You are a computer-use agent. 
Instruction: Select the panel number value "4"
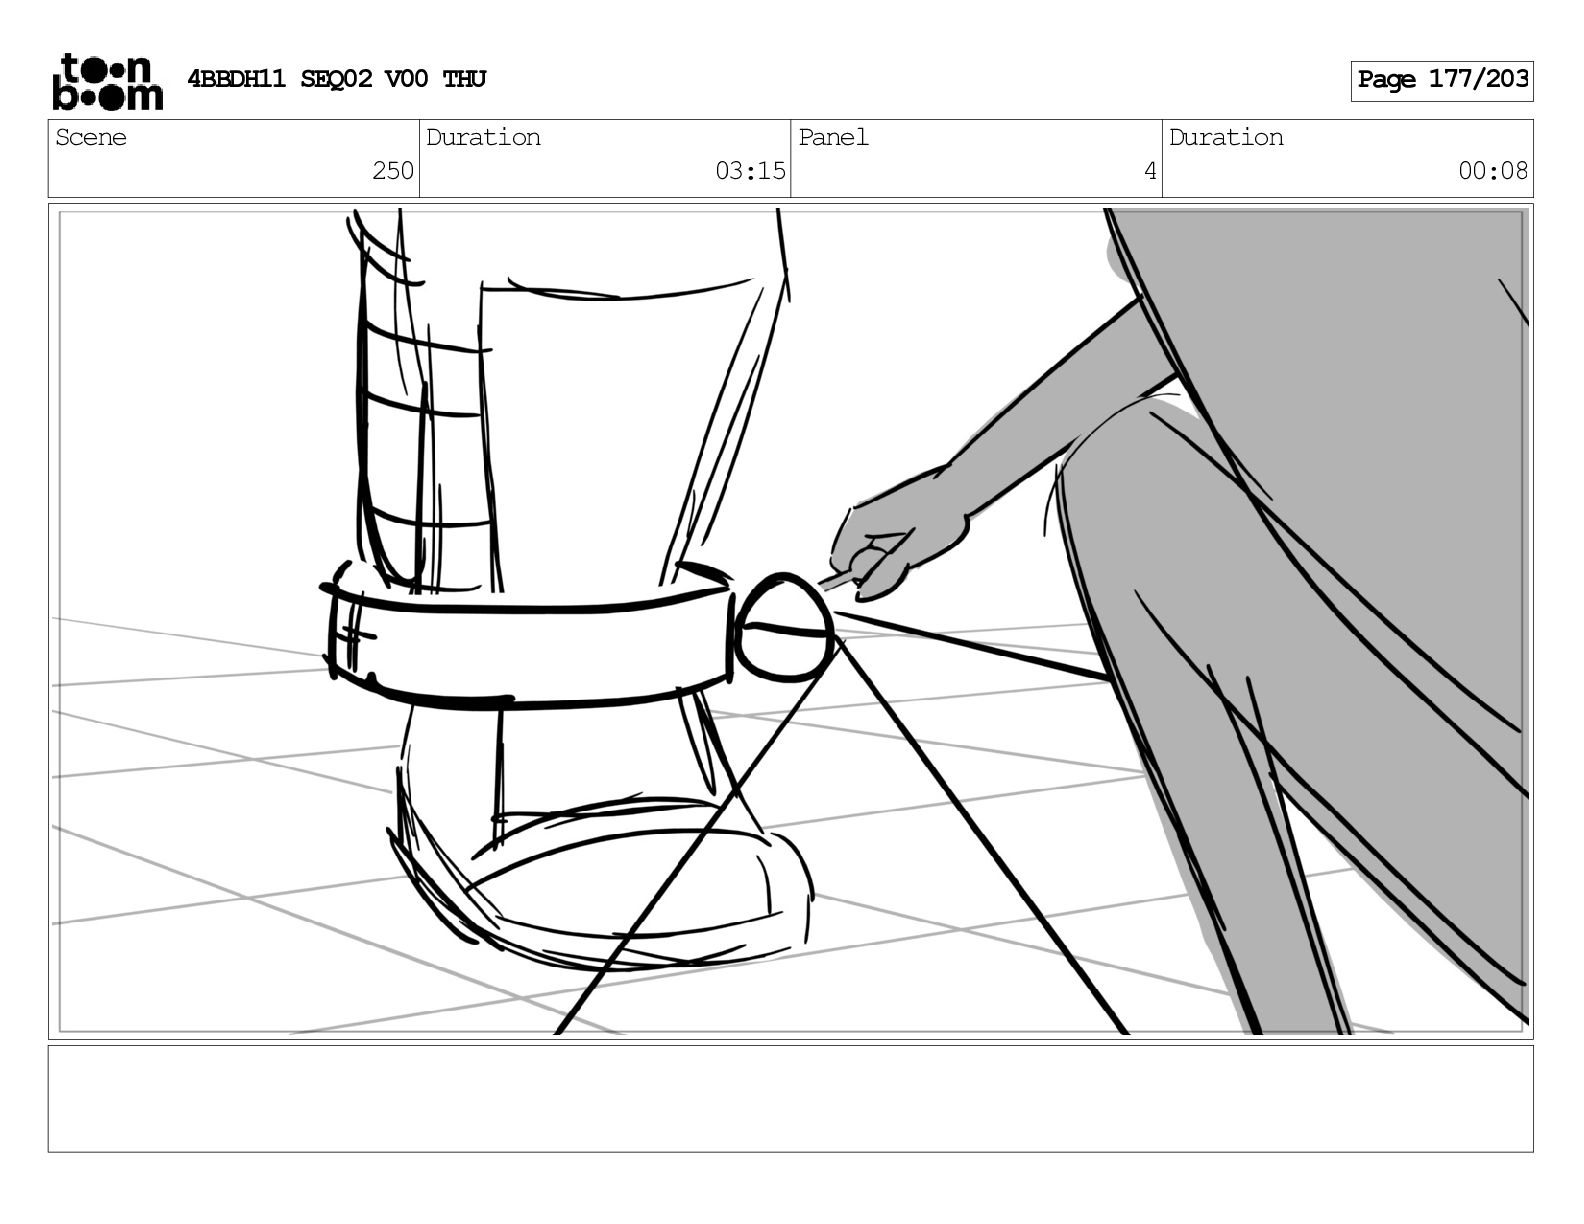1150,171
